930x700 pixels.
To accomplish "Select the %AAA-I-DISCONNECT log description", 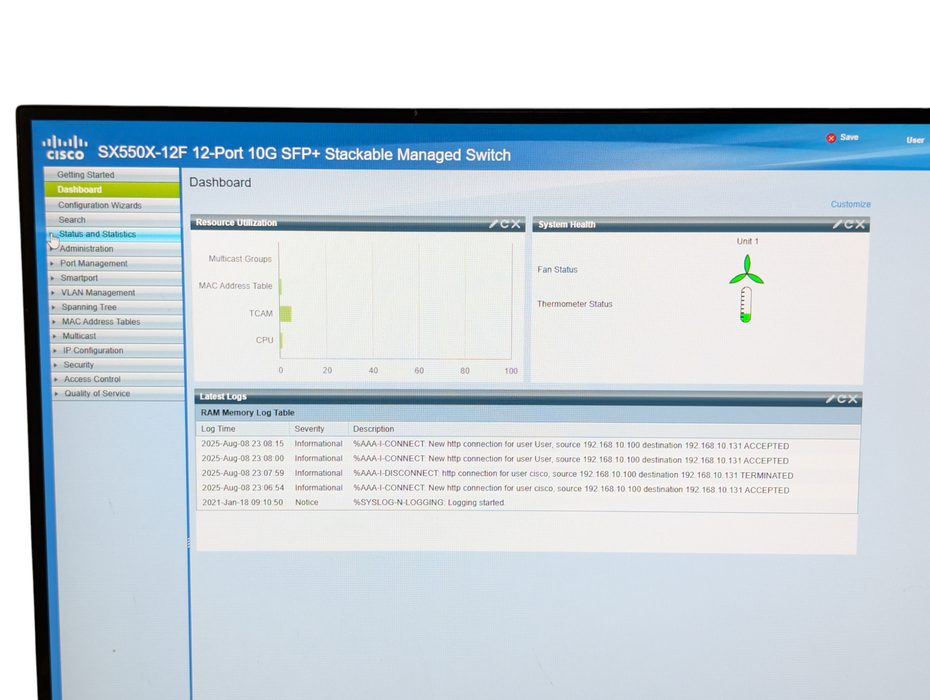I will (x=573, y=475).
